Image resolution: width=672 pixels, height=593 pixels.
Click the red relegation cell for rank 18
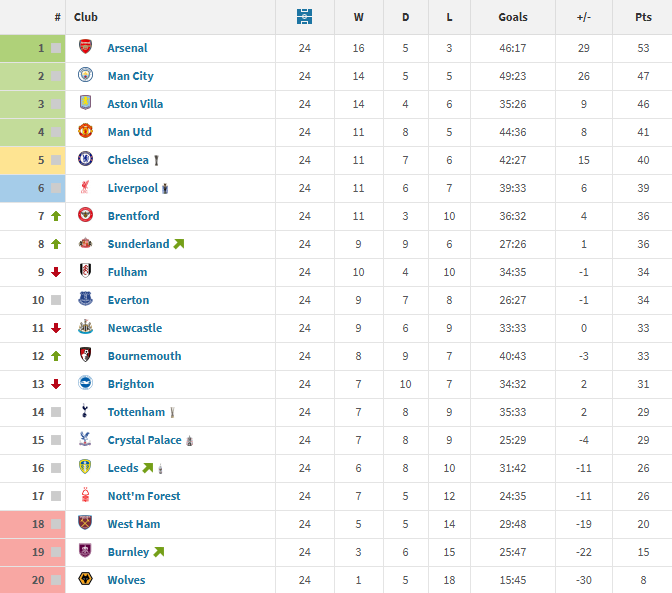[x=33, y=524]
